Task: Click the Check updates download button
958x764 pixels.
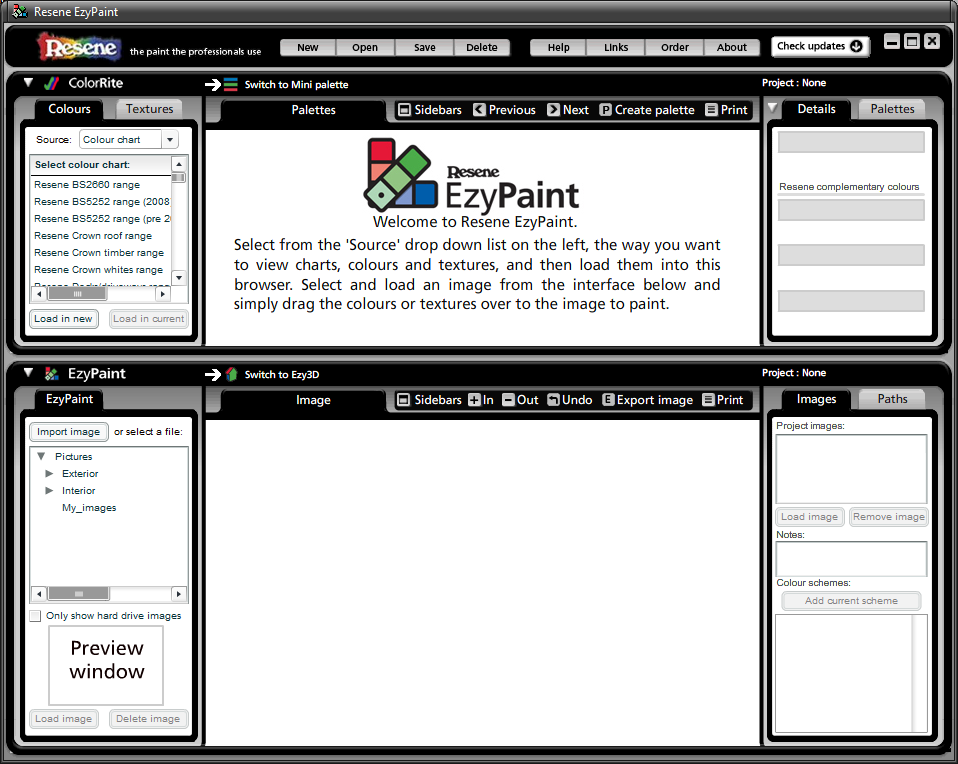Action: (819, 46)
